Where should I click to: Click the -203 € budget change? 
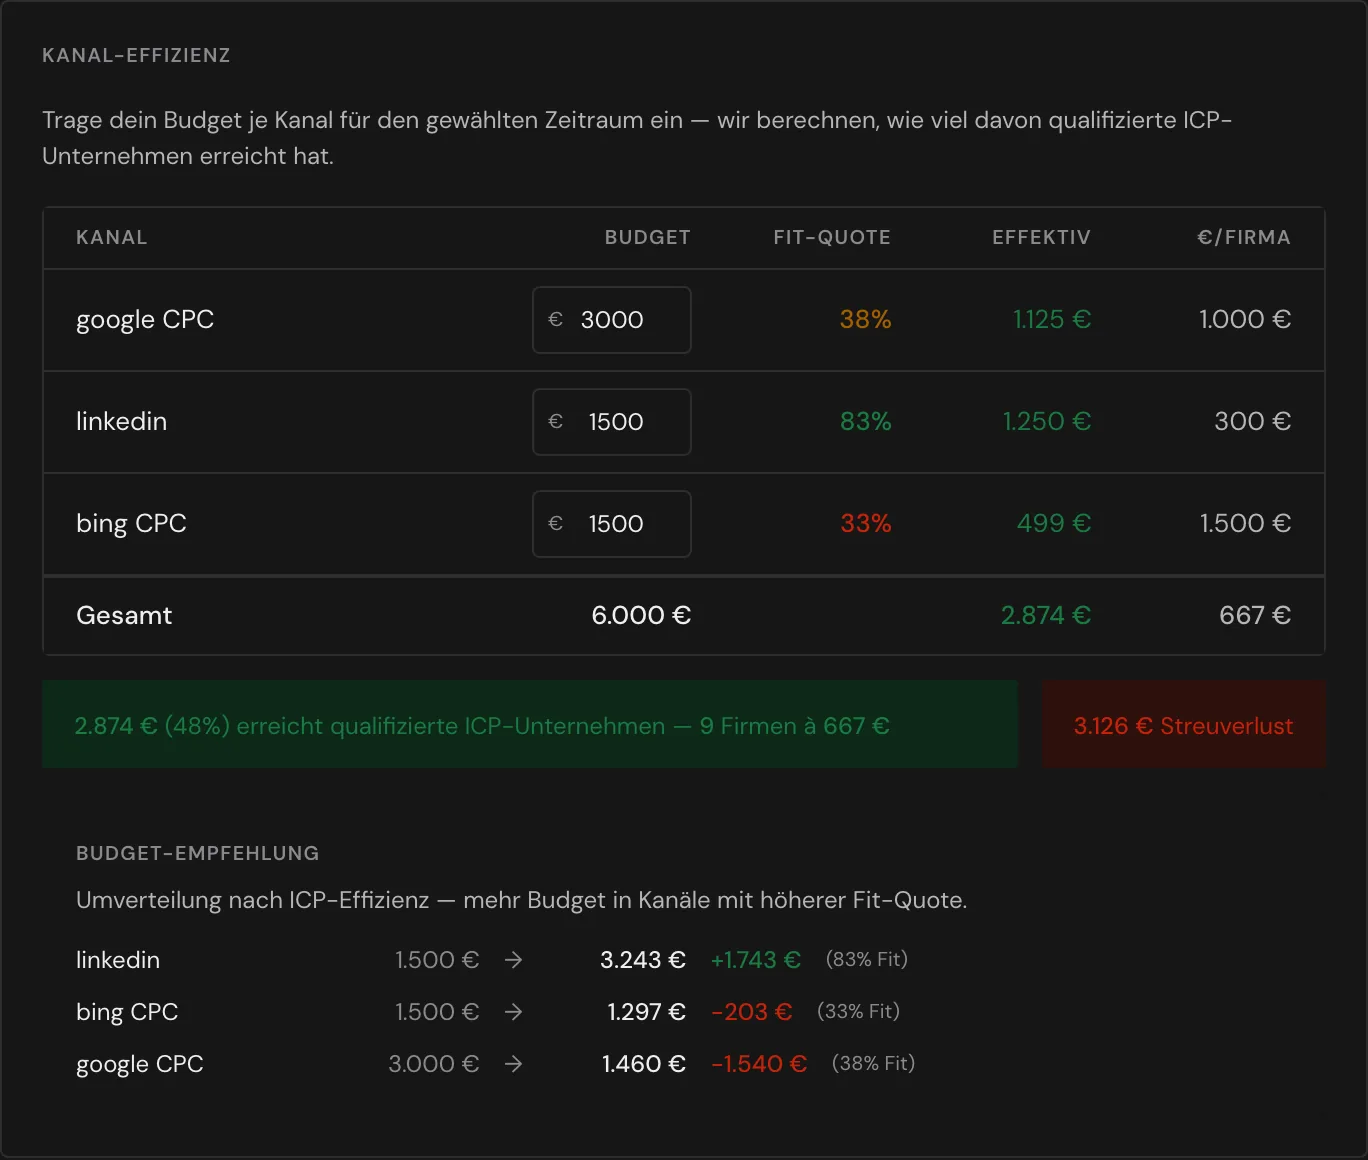(x=752, y=1012)
